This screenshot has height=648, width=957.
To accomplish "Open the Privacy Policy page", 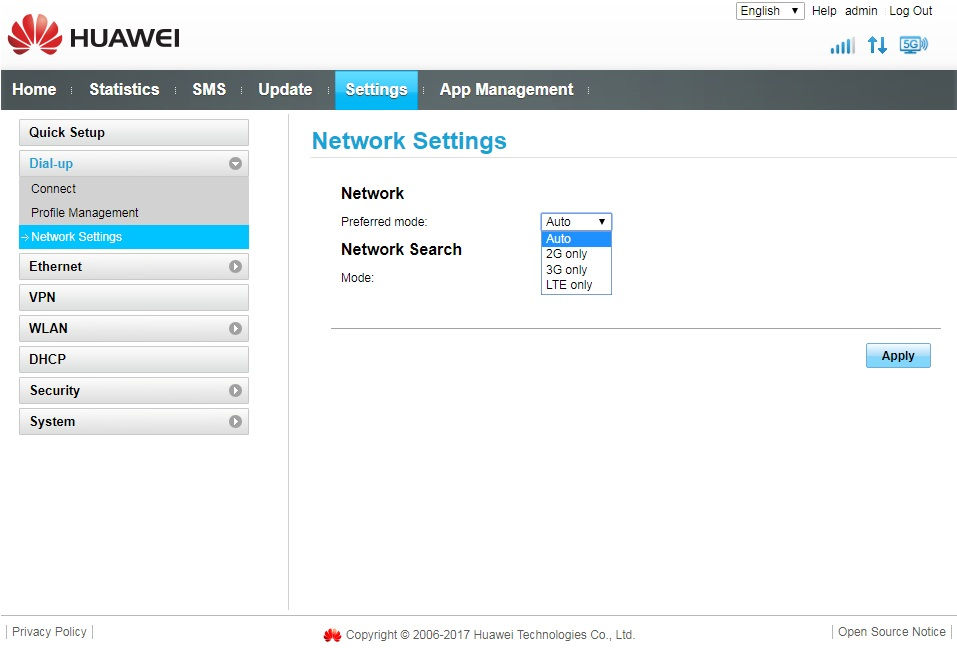I will tap(49, 631).
